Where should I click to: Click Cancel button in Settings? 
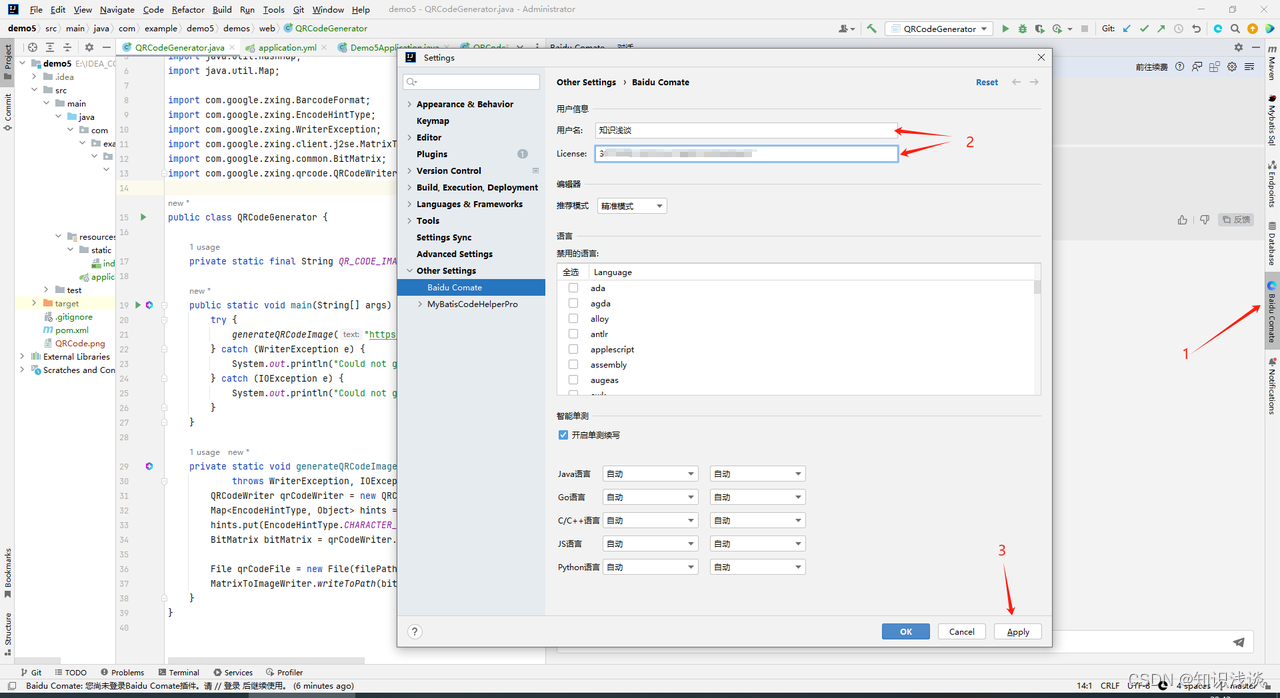point(962,632)
